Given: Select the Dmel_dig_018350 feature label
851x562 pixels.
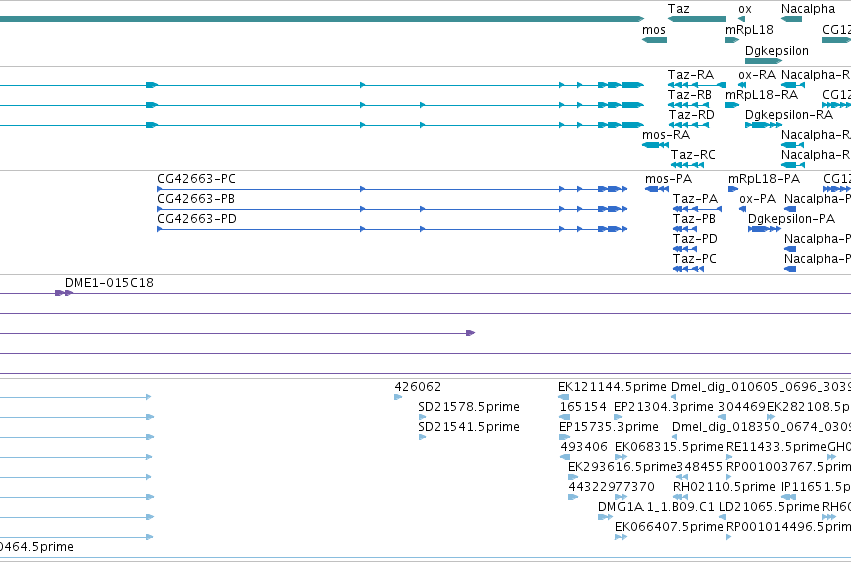Looking at the screenshot, I should [761, 427].
